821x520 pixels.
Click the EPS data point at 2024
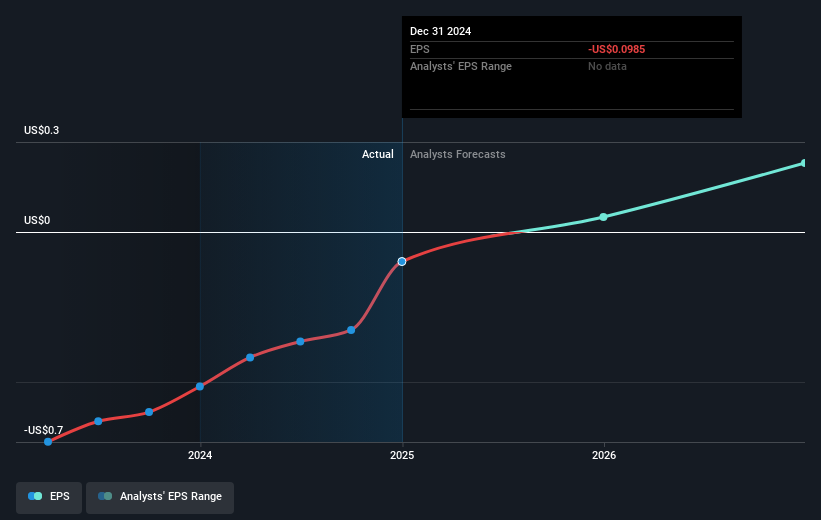tap(199, 386)
